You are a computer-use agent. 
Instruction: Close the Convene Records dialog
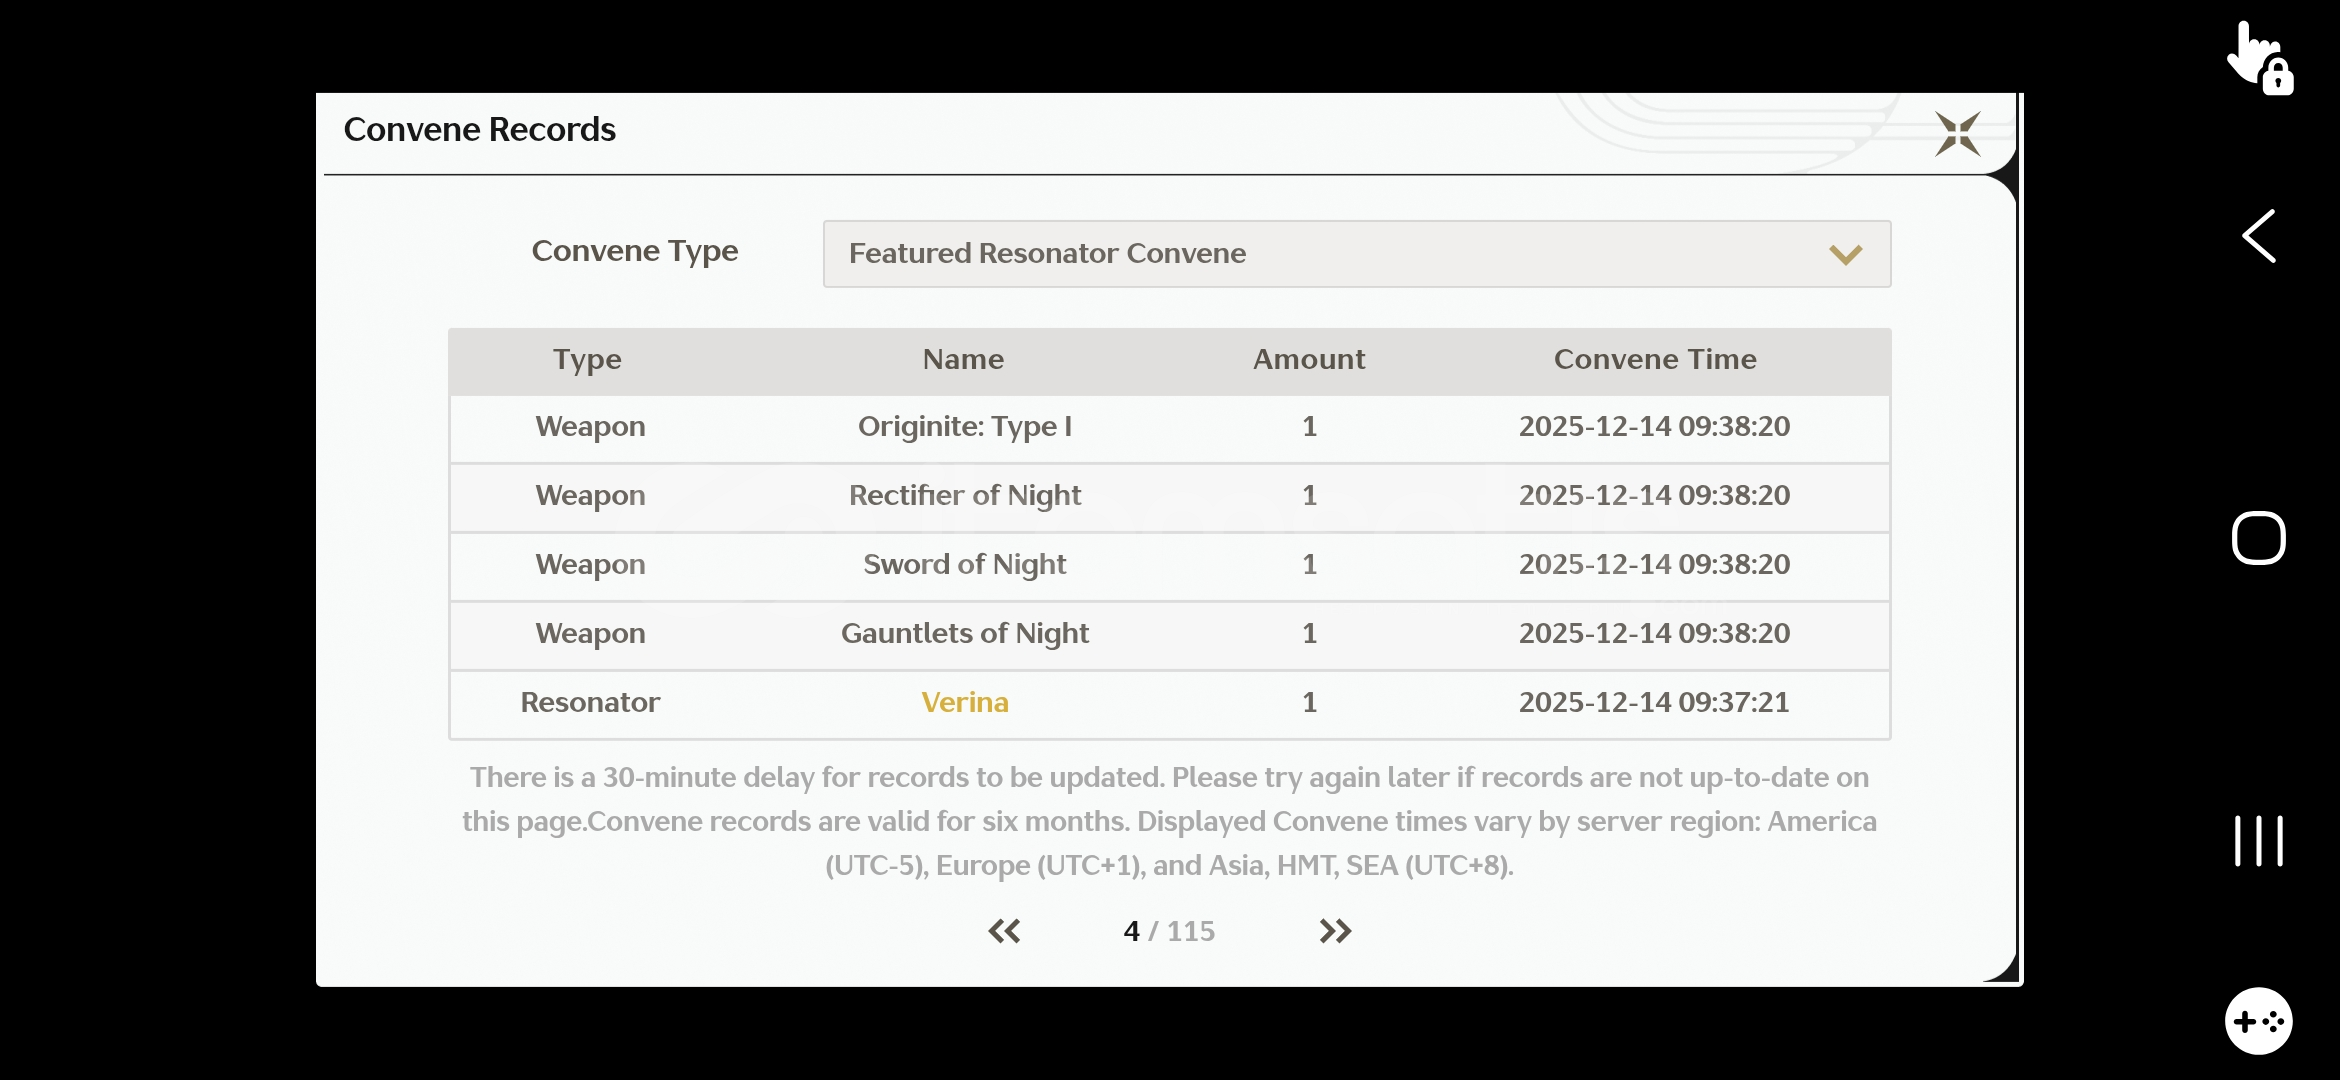(1957, 134)
